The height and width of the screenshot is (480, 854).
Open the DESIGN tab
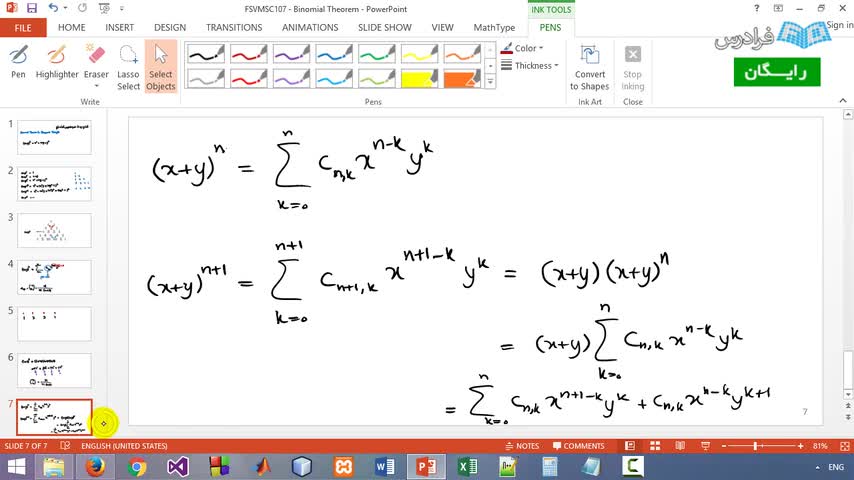170,28
